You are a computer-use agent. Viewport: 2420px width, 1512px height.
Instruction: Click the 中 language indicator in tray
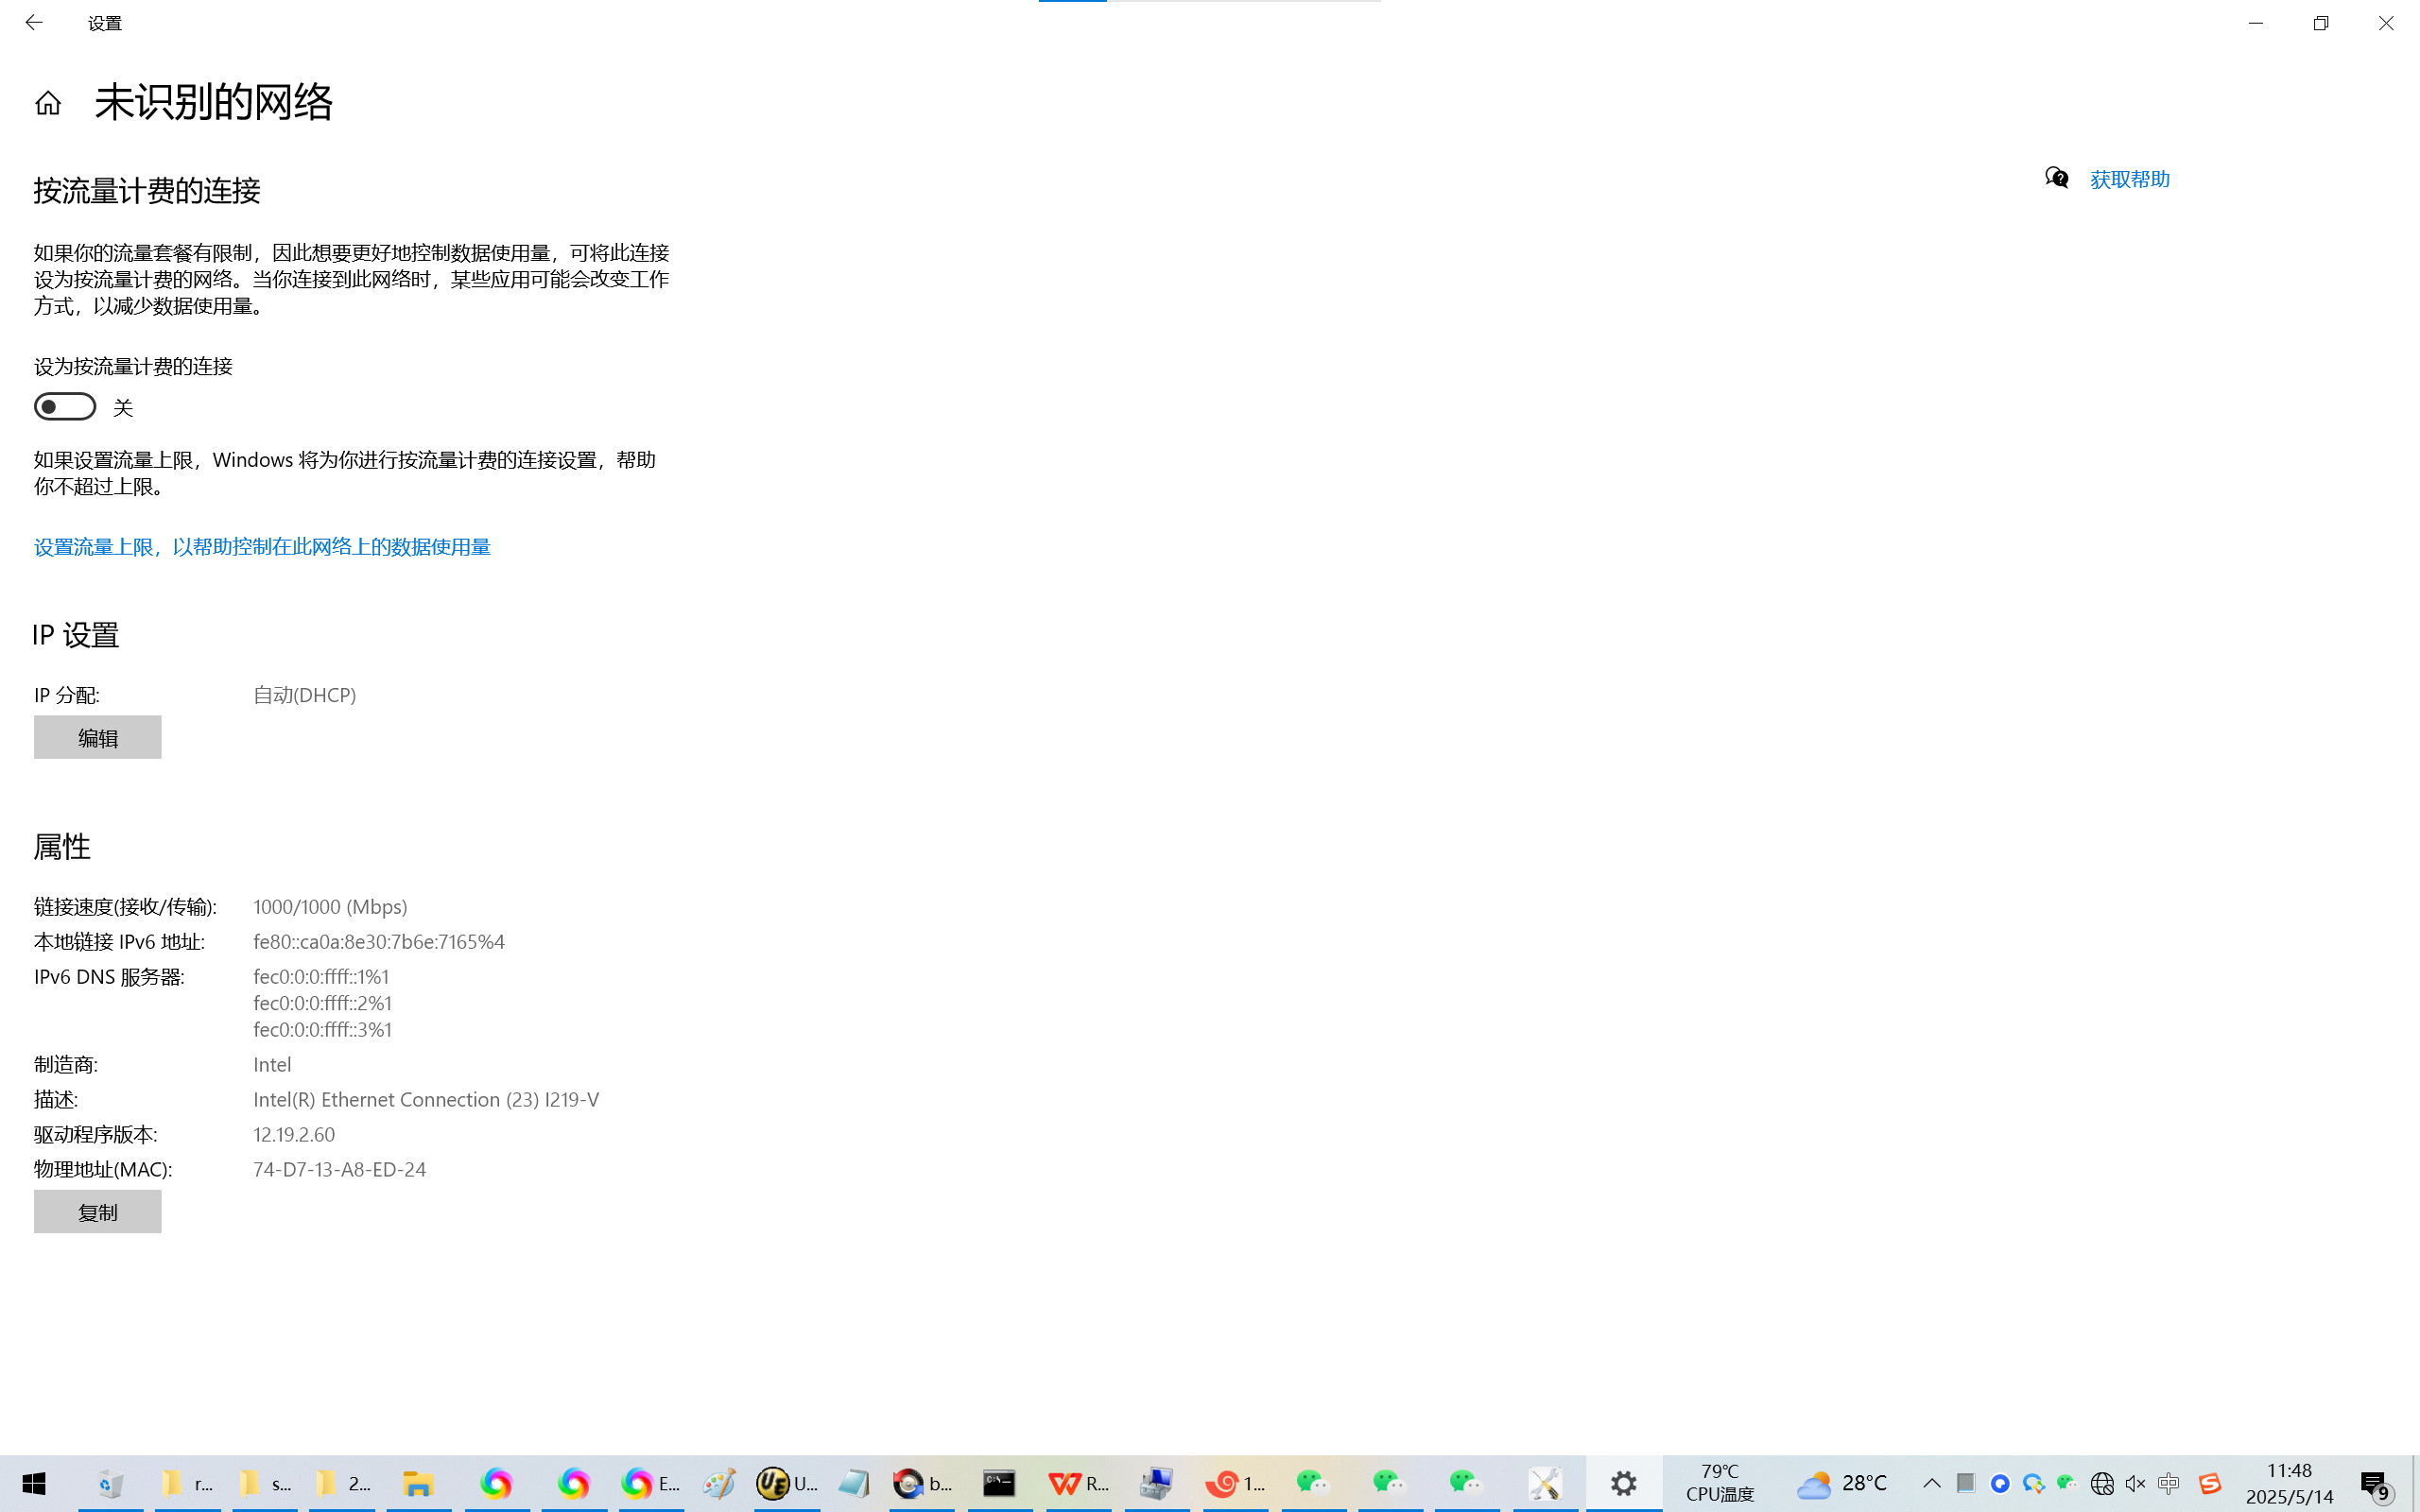tap(2168, 1483)
